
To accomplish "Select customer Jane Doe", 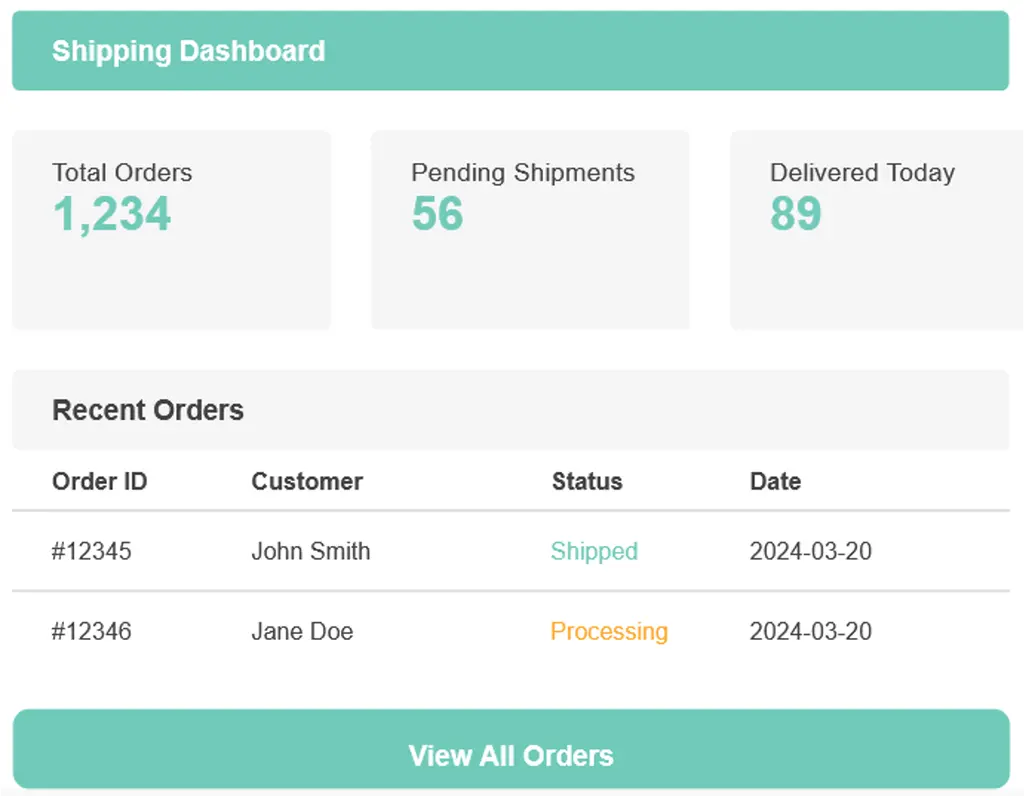I will [x=302, y=631].
